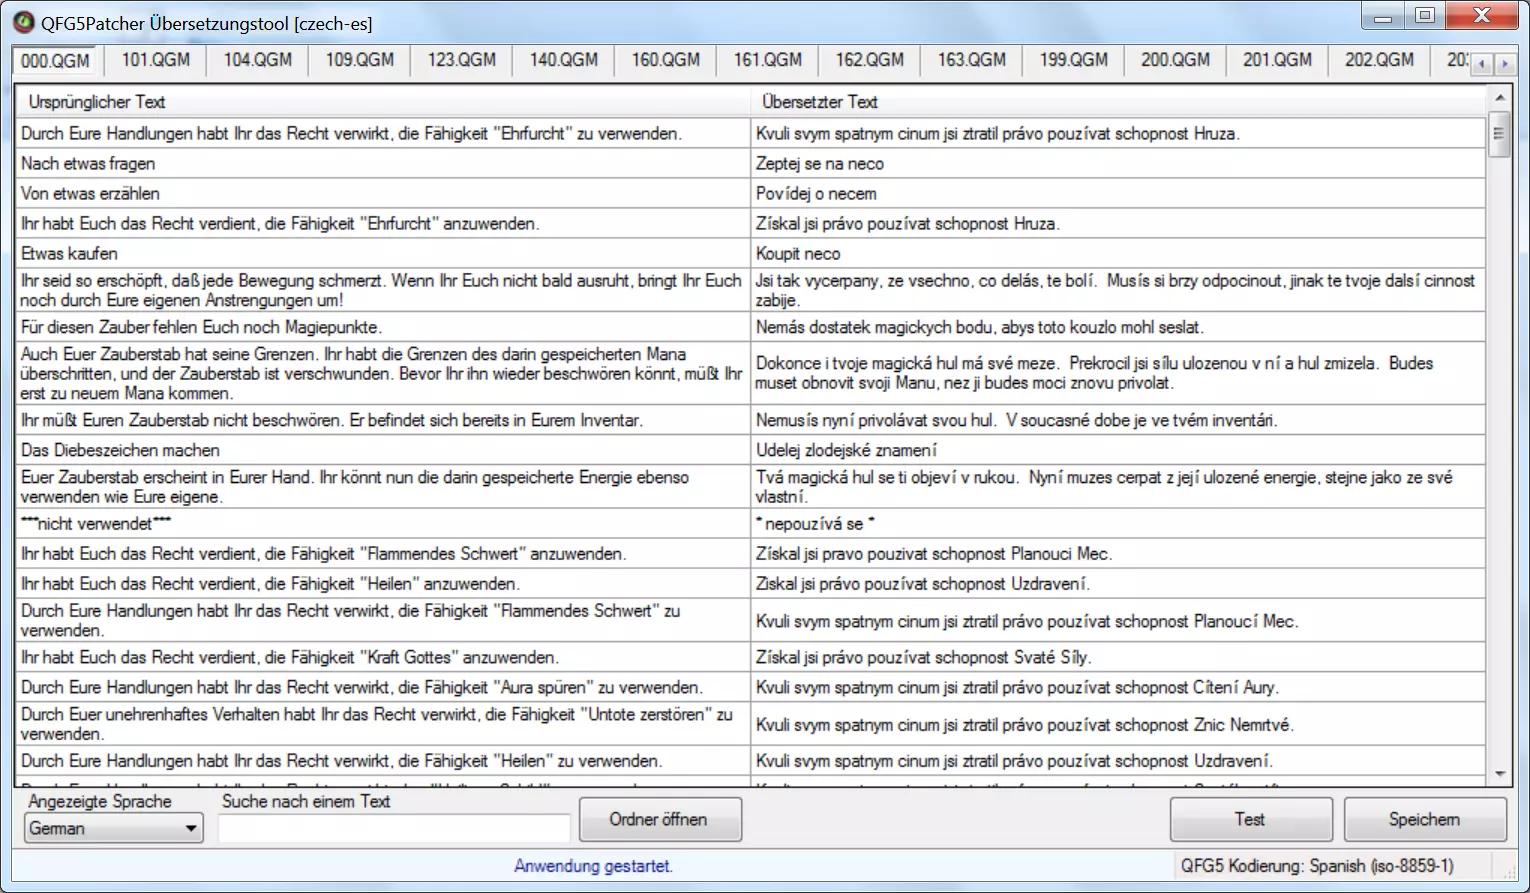Click the cell 'Získal jsi pravo pouzivat schopnost Planouci Mec.'
Viewport: 1530px width, 893px height.
pyautogui.click(x=1118, y=553)
